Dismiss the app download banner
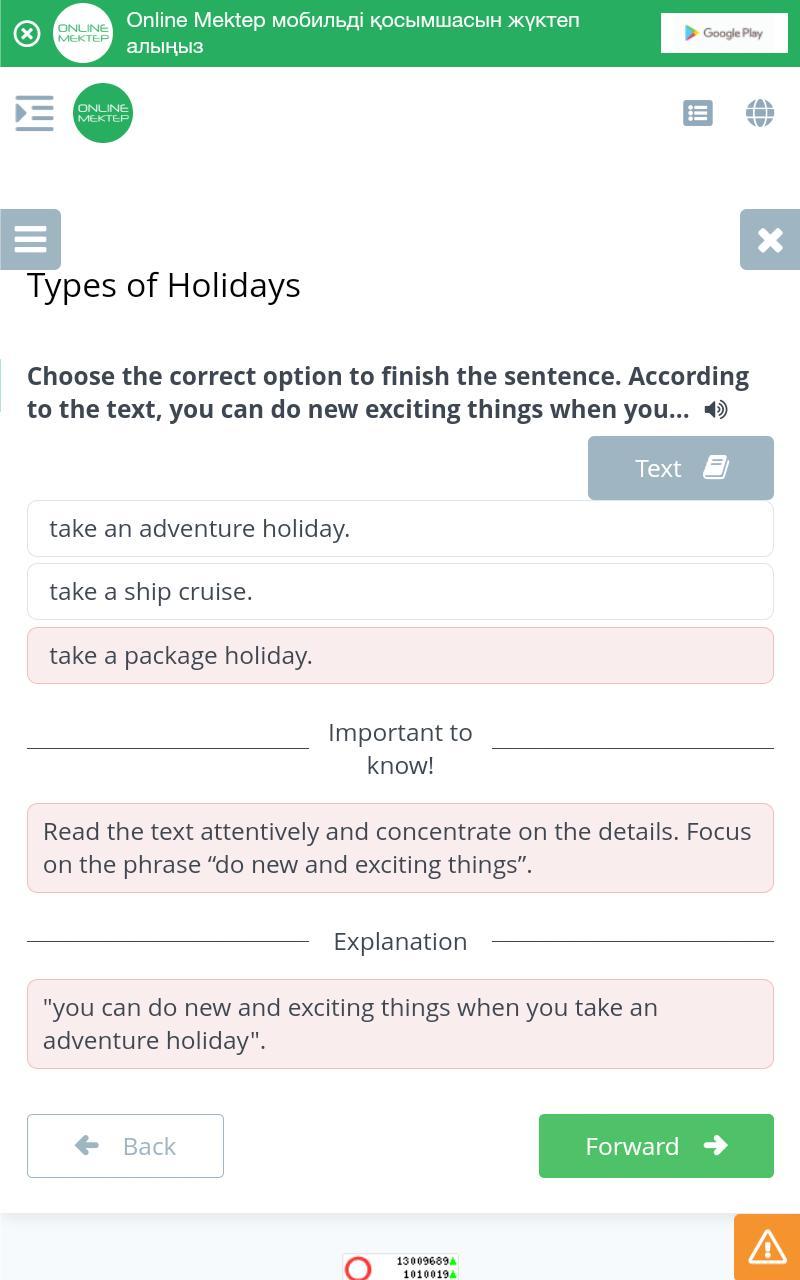The image size is (800, 1280). [27, 34]
